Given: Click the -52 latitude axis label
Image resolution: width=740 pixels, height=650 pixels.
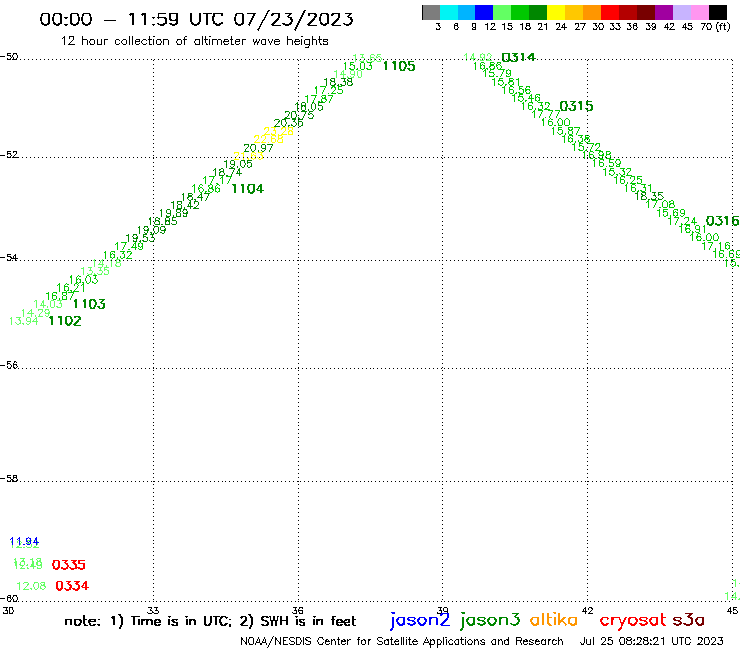Looking at the screenshot, I should coord(9,155).
